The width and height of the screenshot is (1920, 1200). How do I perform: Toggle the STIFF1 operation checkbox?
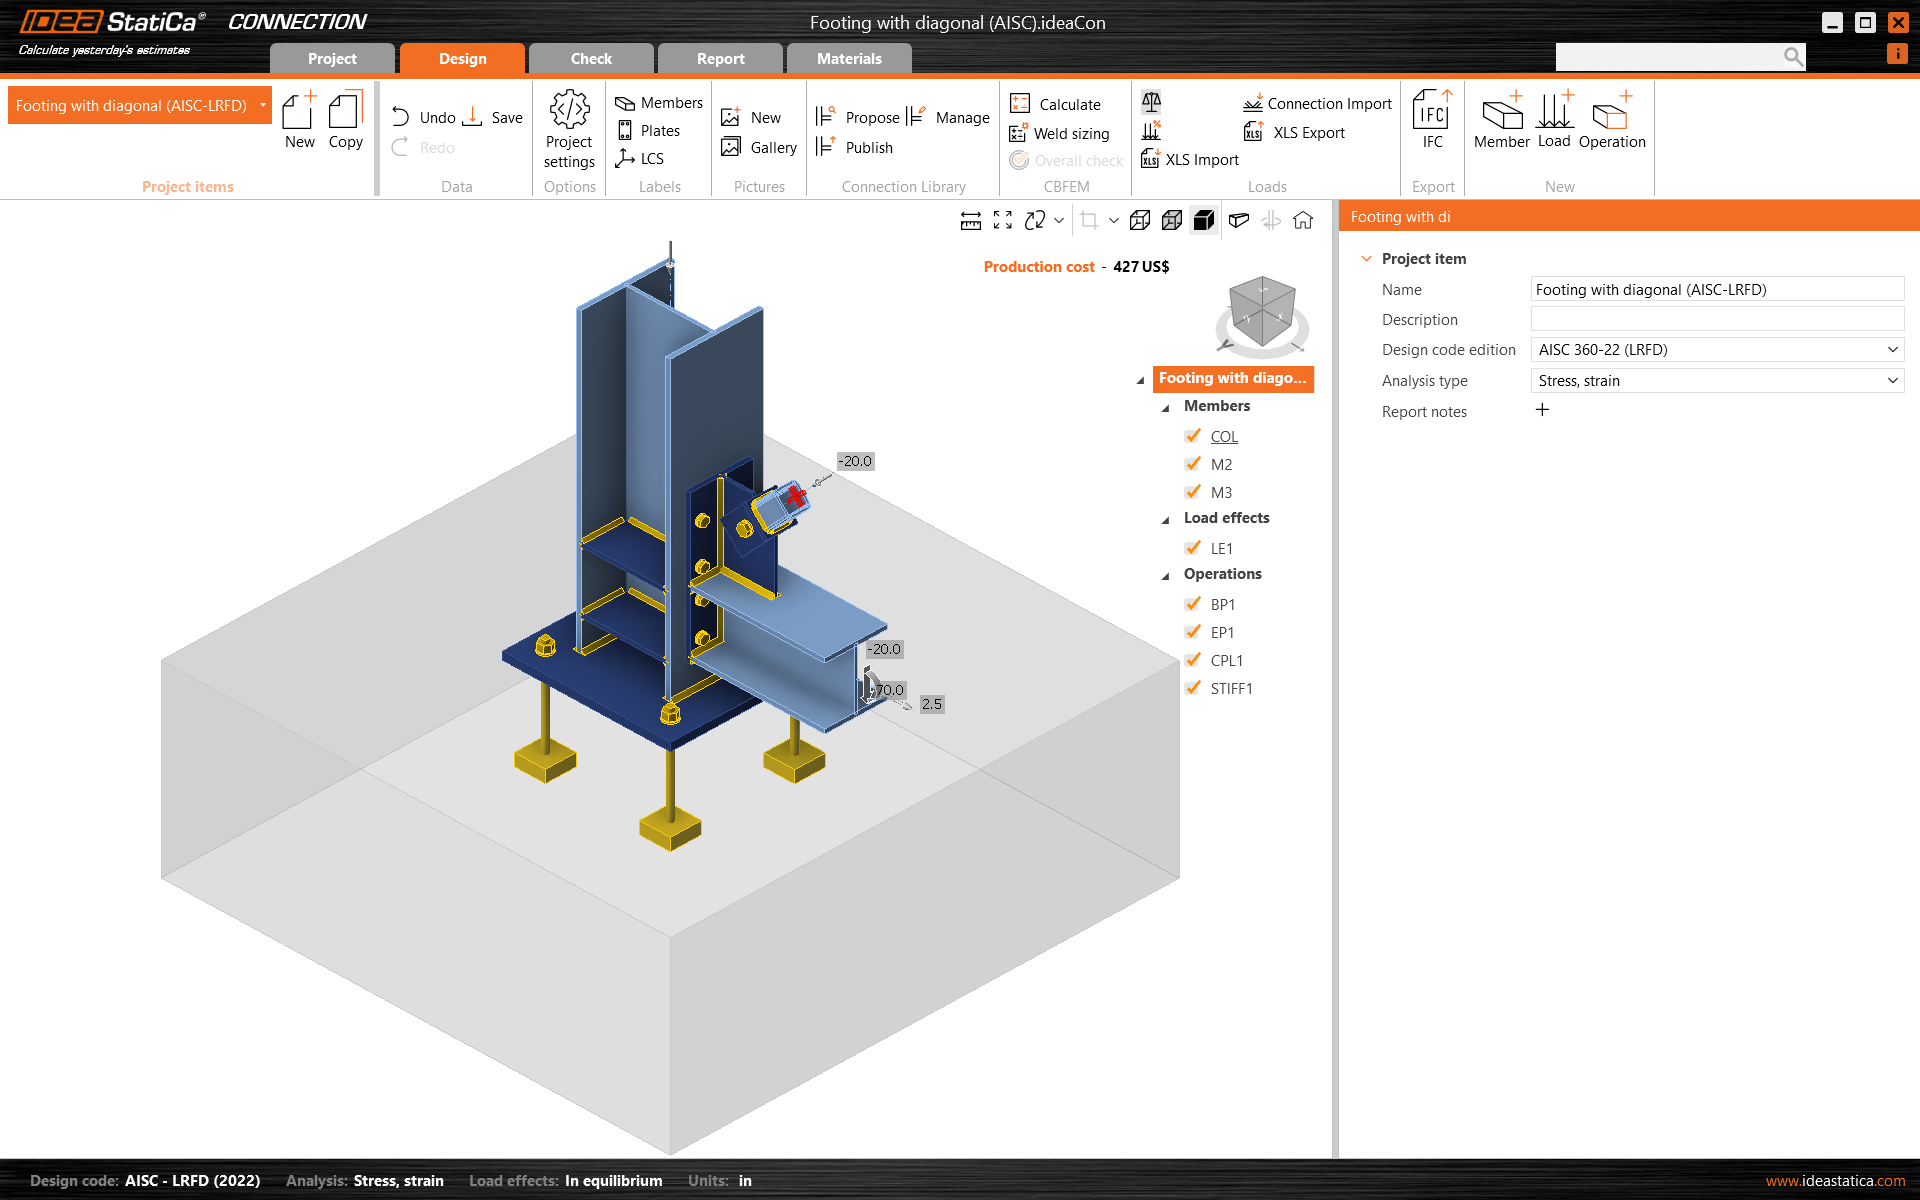click(1193, 688)
